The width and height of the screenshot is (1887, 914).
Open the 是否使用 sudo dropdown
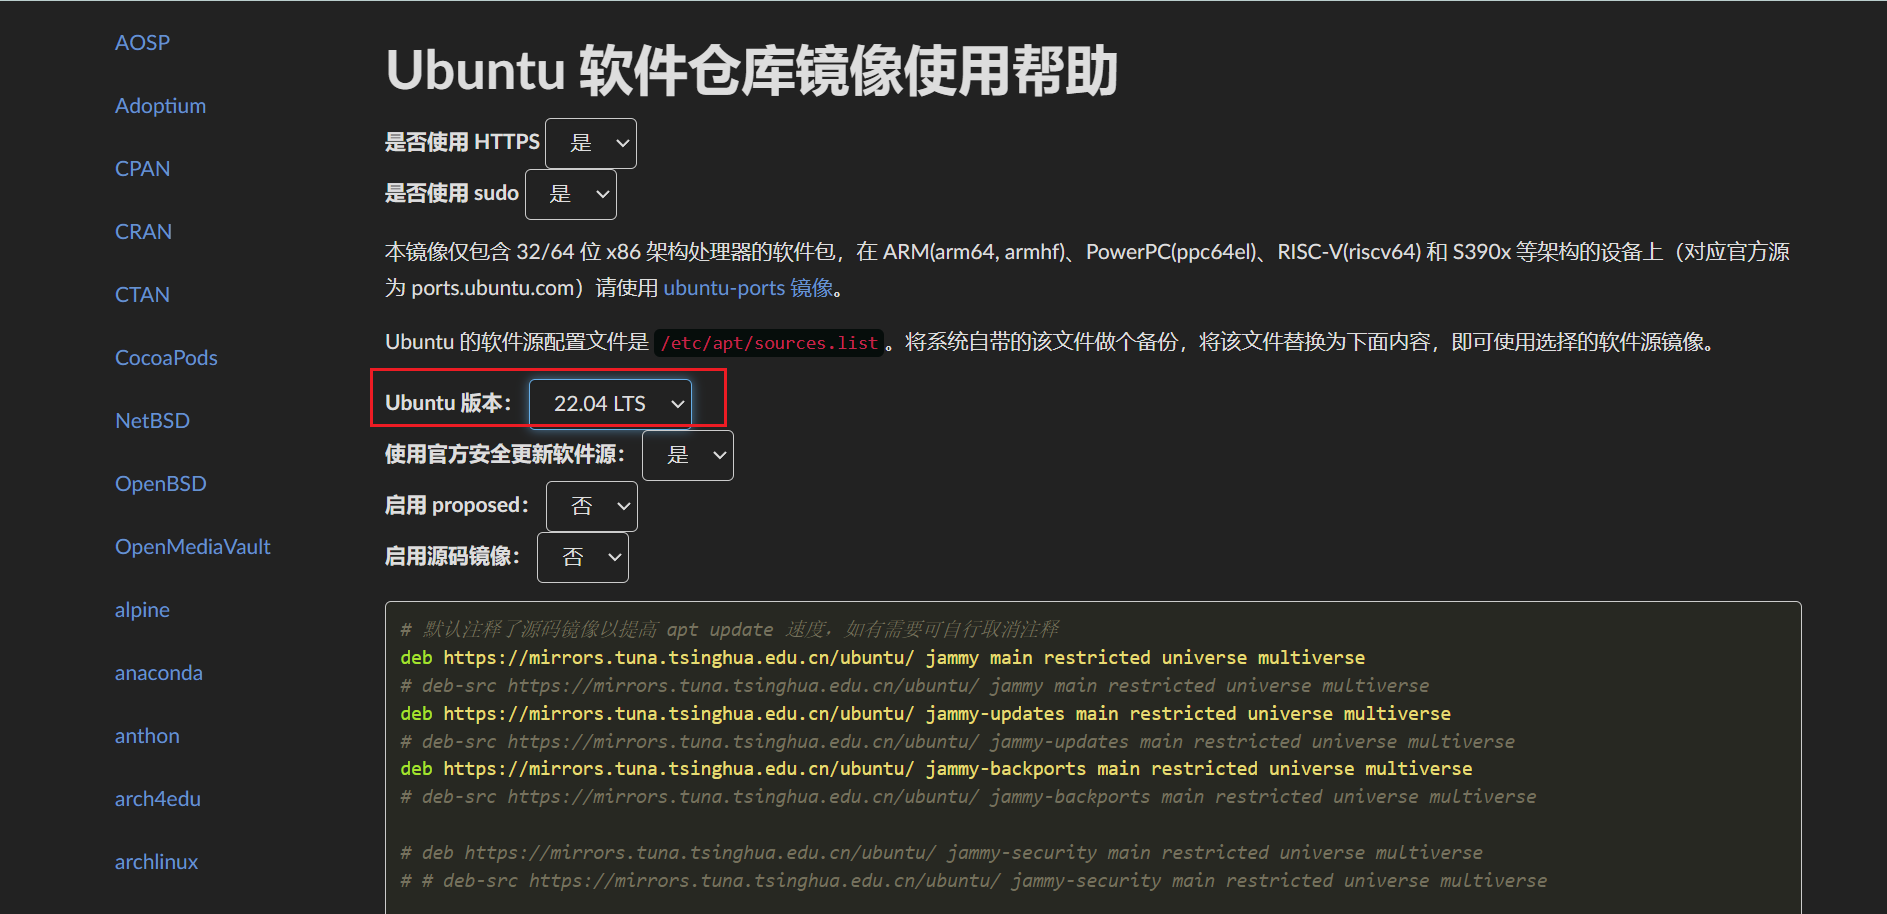pos(571,194)
